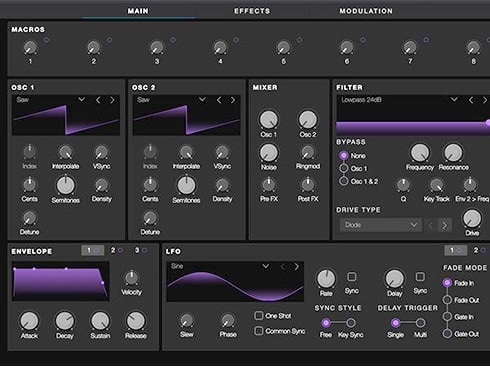490x368 pixels.
Task: Set delay trigger to Multi
Action: click(420, 322)
